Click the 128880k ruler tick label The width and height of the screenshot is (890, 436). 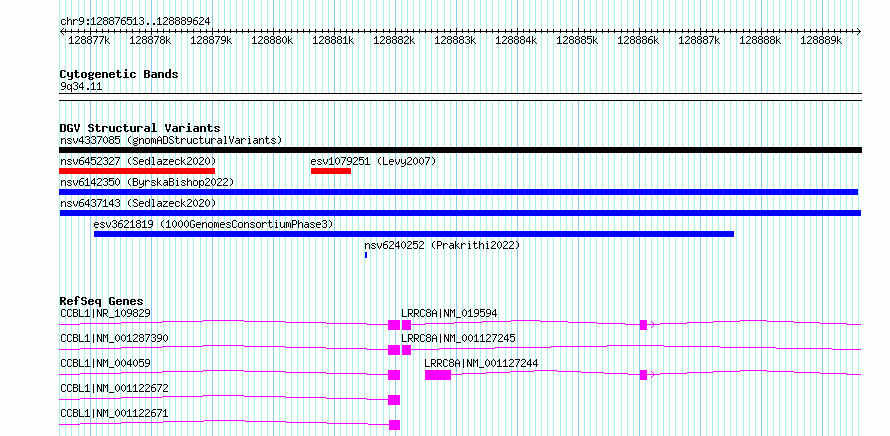[x=272, y=41]
